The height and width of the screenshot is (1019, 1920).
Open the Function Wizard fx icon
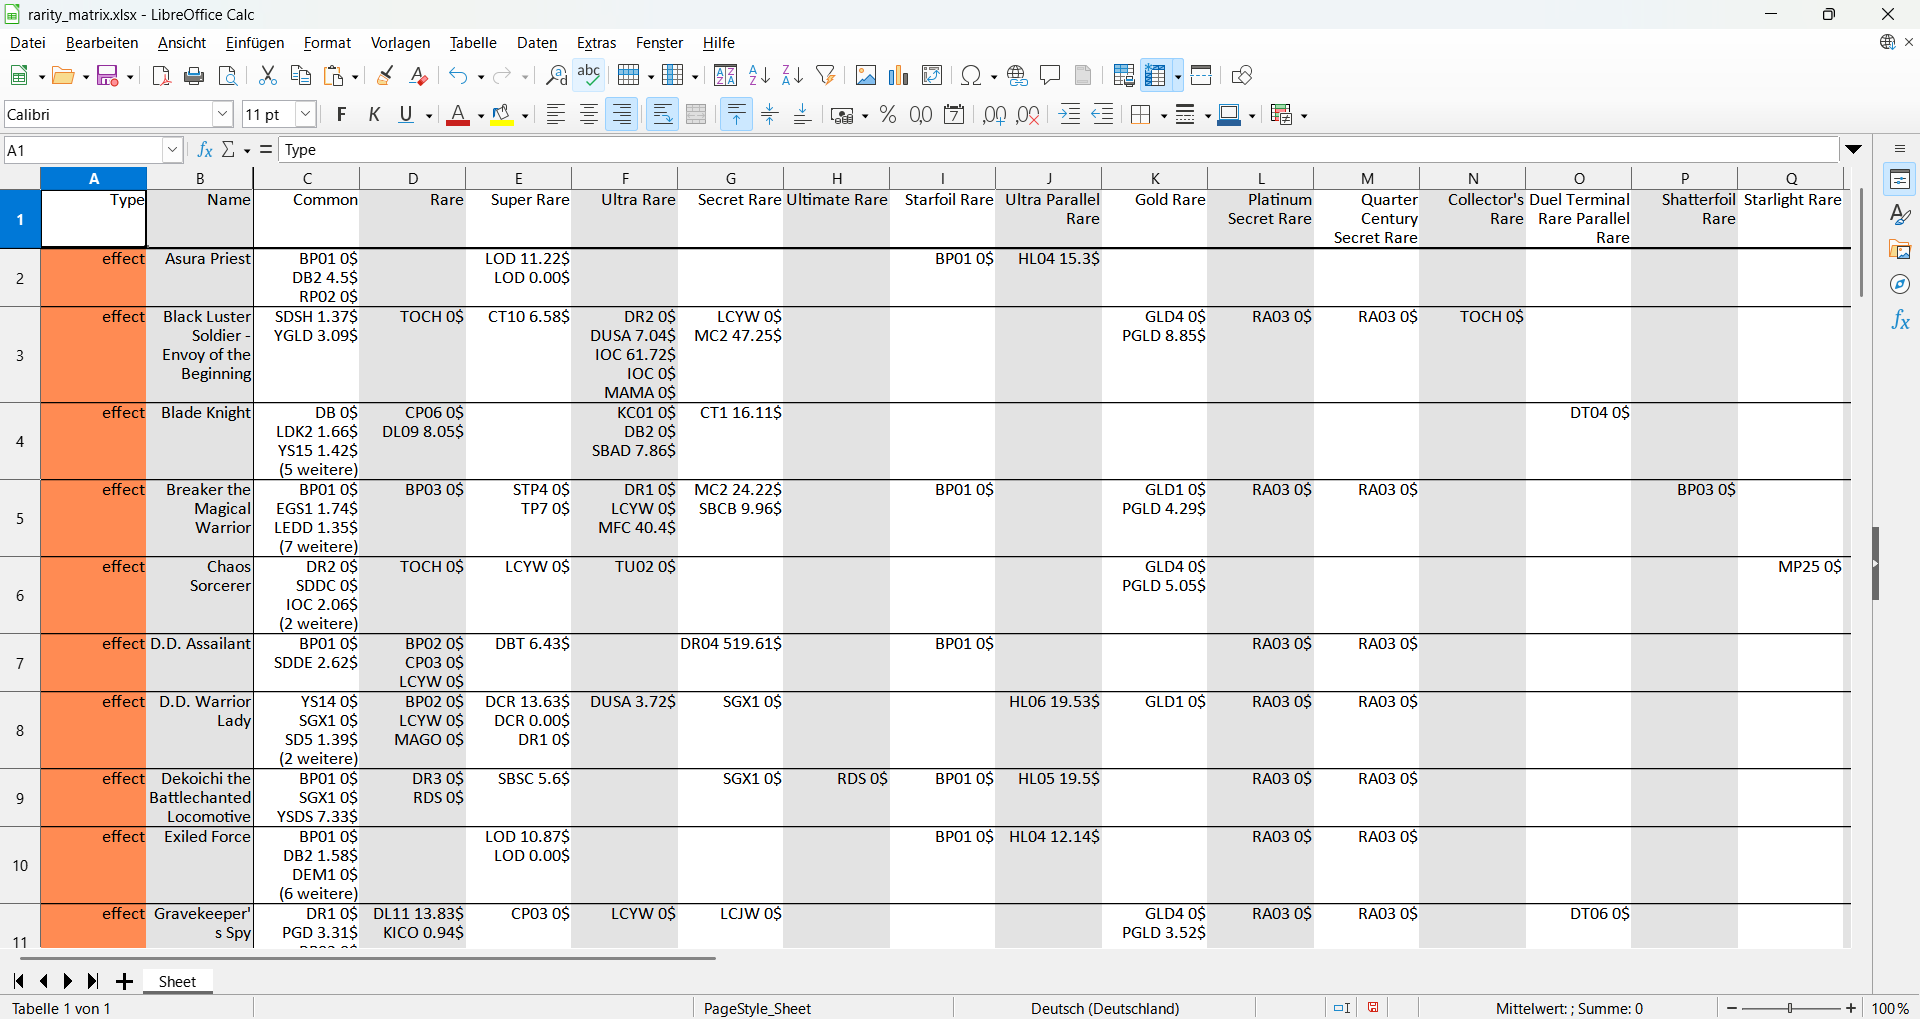(x=205, y=150)
